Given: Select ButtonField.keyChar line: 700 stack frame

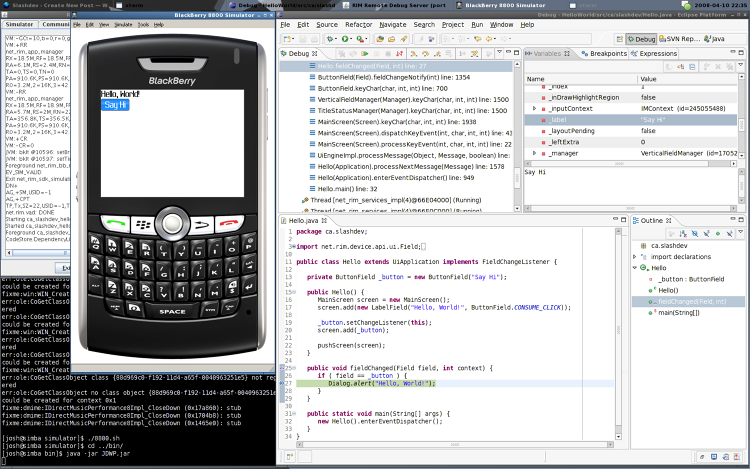Looking at the screenshot, I should point(383,88).
